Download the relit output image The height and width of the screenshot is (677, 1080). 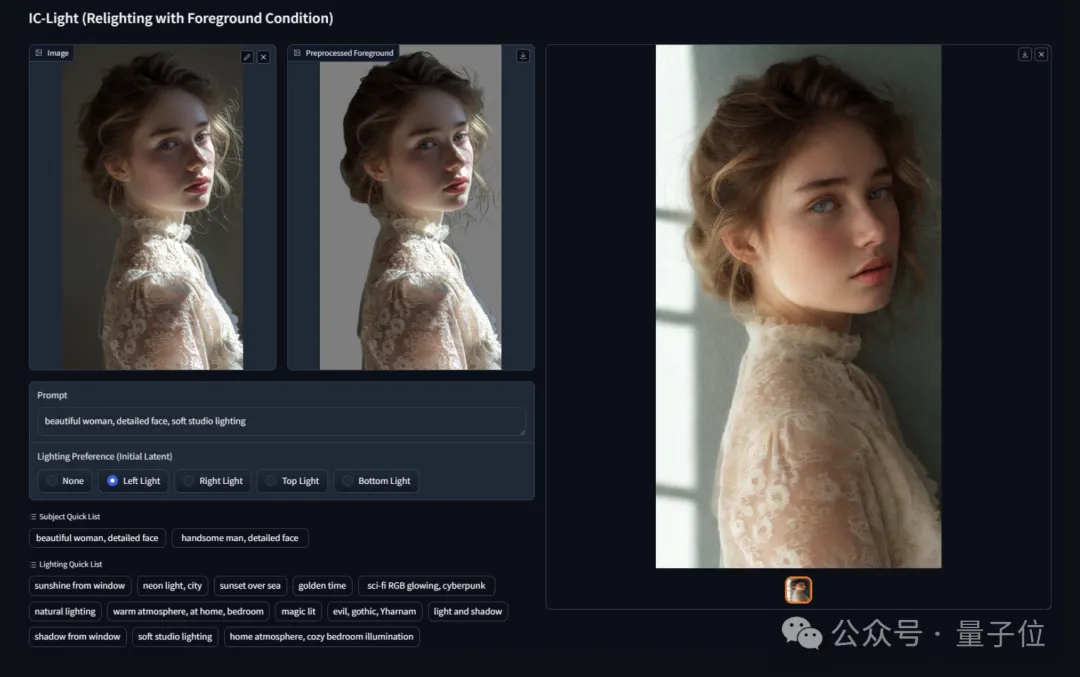click(1024, 54)
